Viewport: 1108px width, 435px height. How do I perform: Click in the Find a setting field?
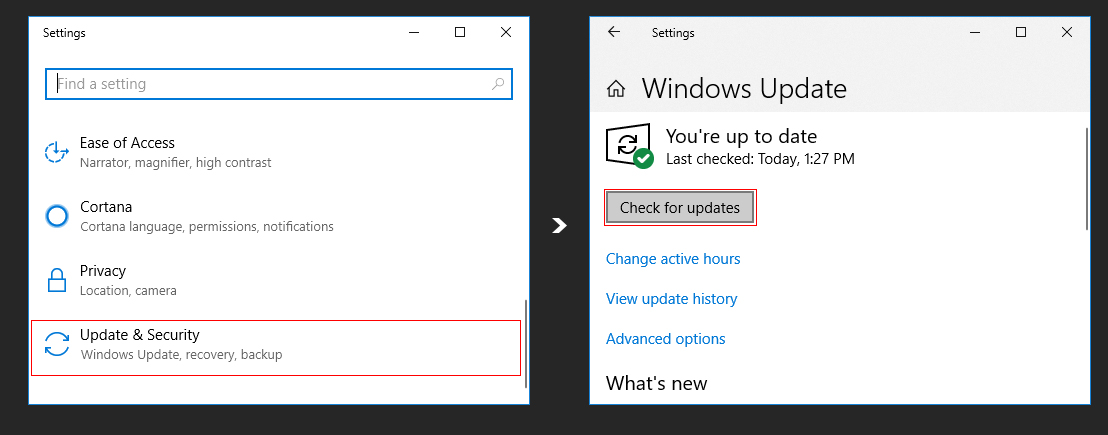point(278,83)
